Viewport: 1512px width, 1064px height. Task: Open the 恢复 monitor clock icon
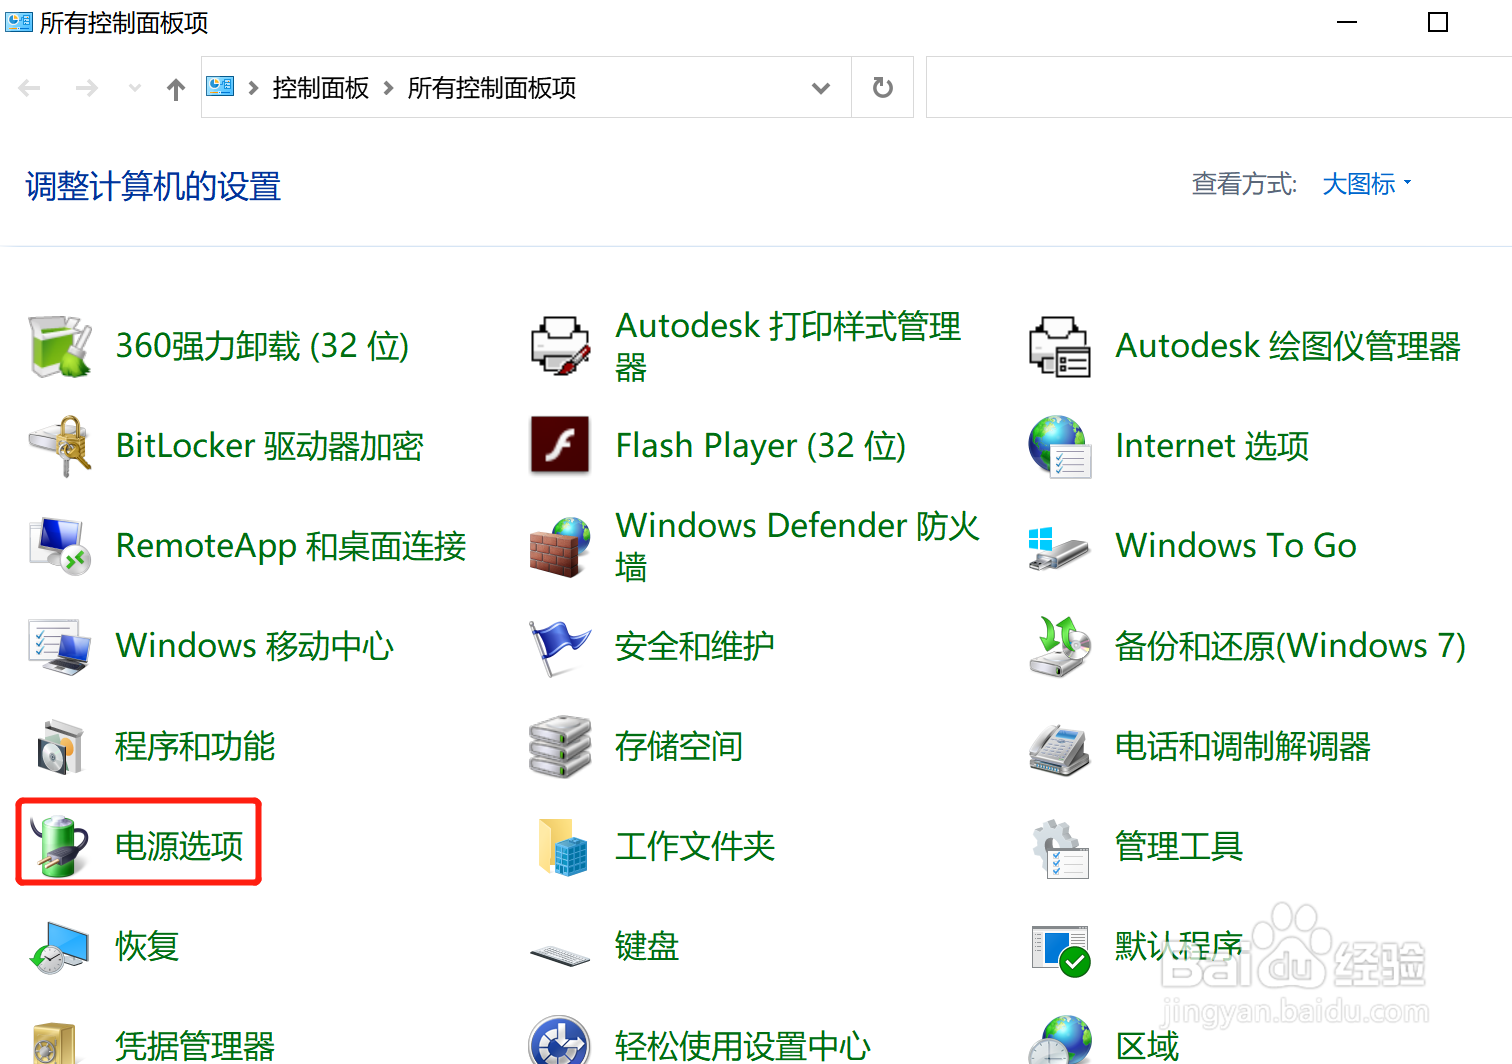(x=60, y=948)
